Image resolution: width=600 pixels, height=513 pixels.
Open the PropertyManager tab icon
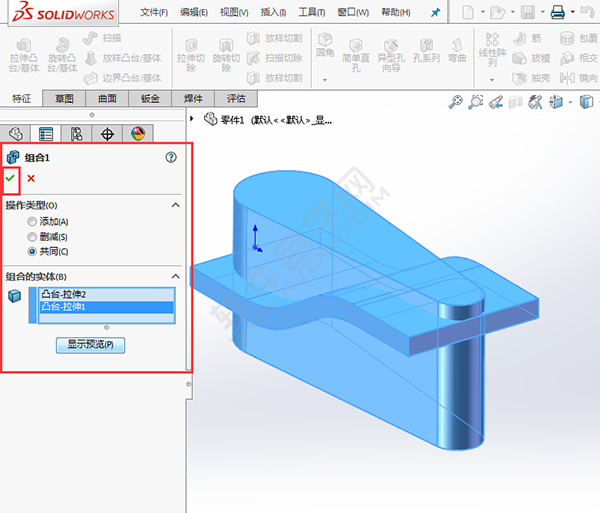45,134
